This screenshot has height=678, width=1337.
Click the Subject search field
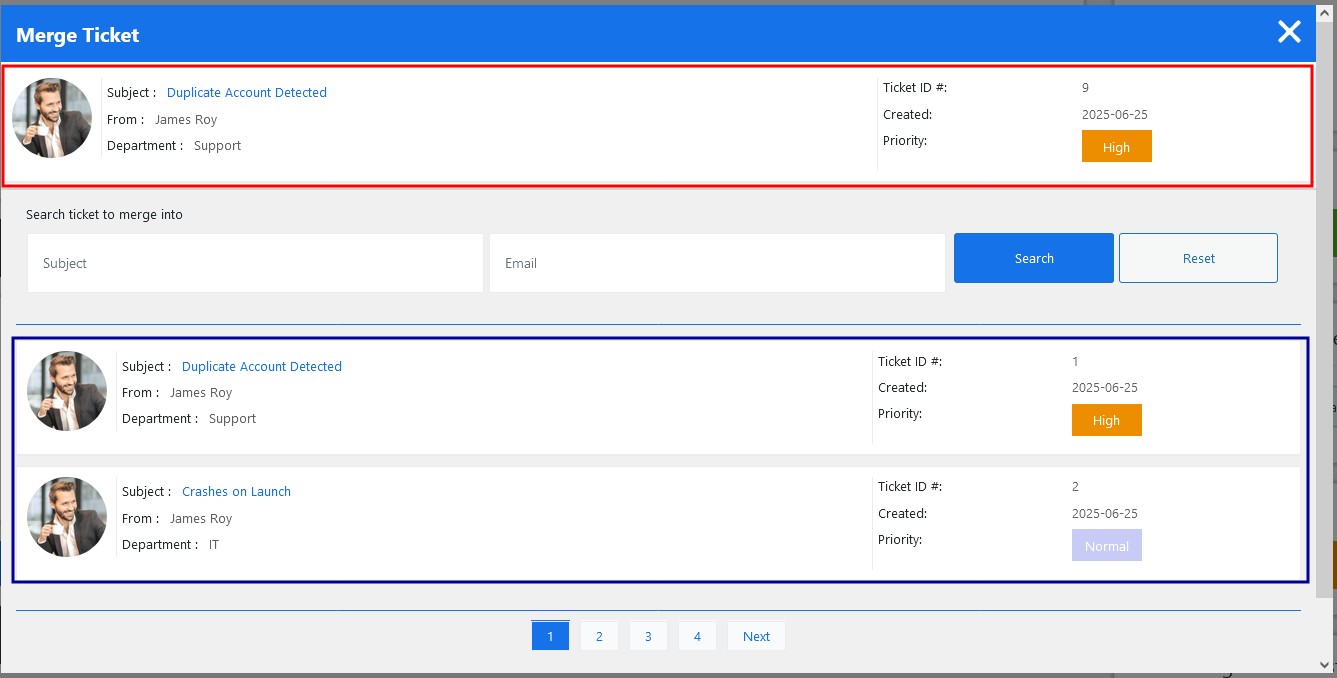click(x=255, y=263)
